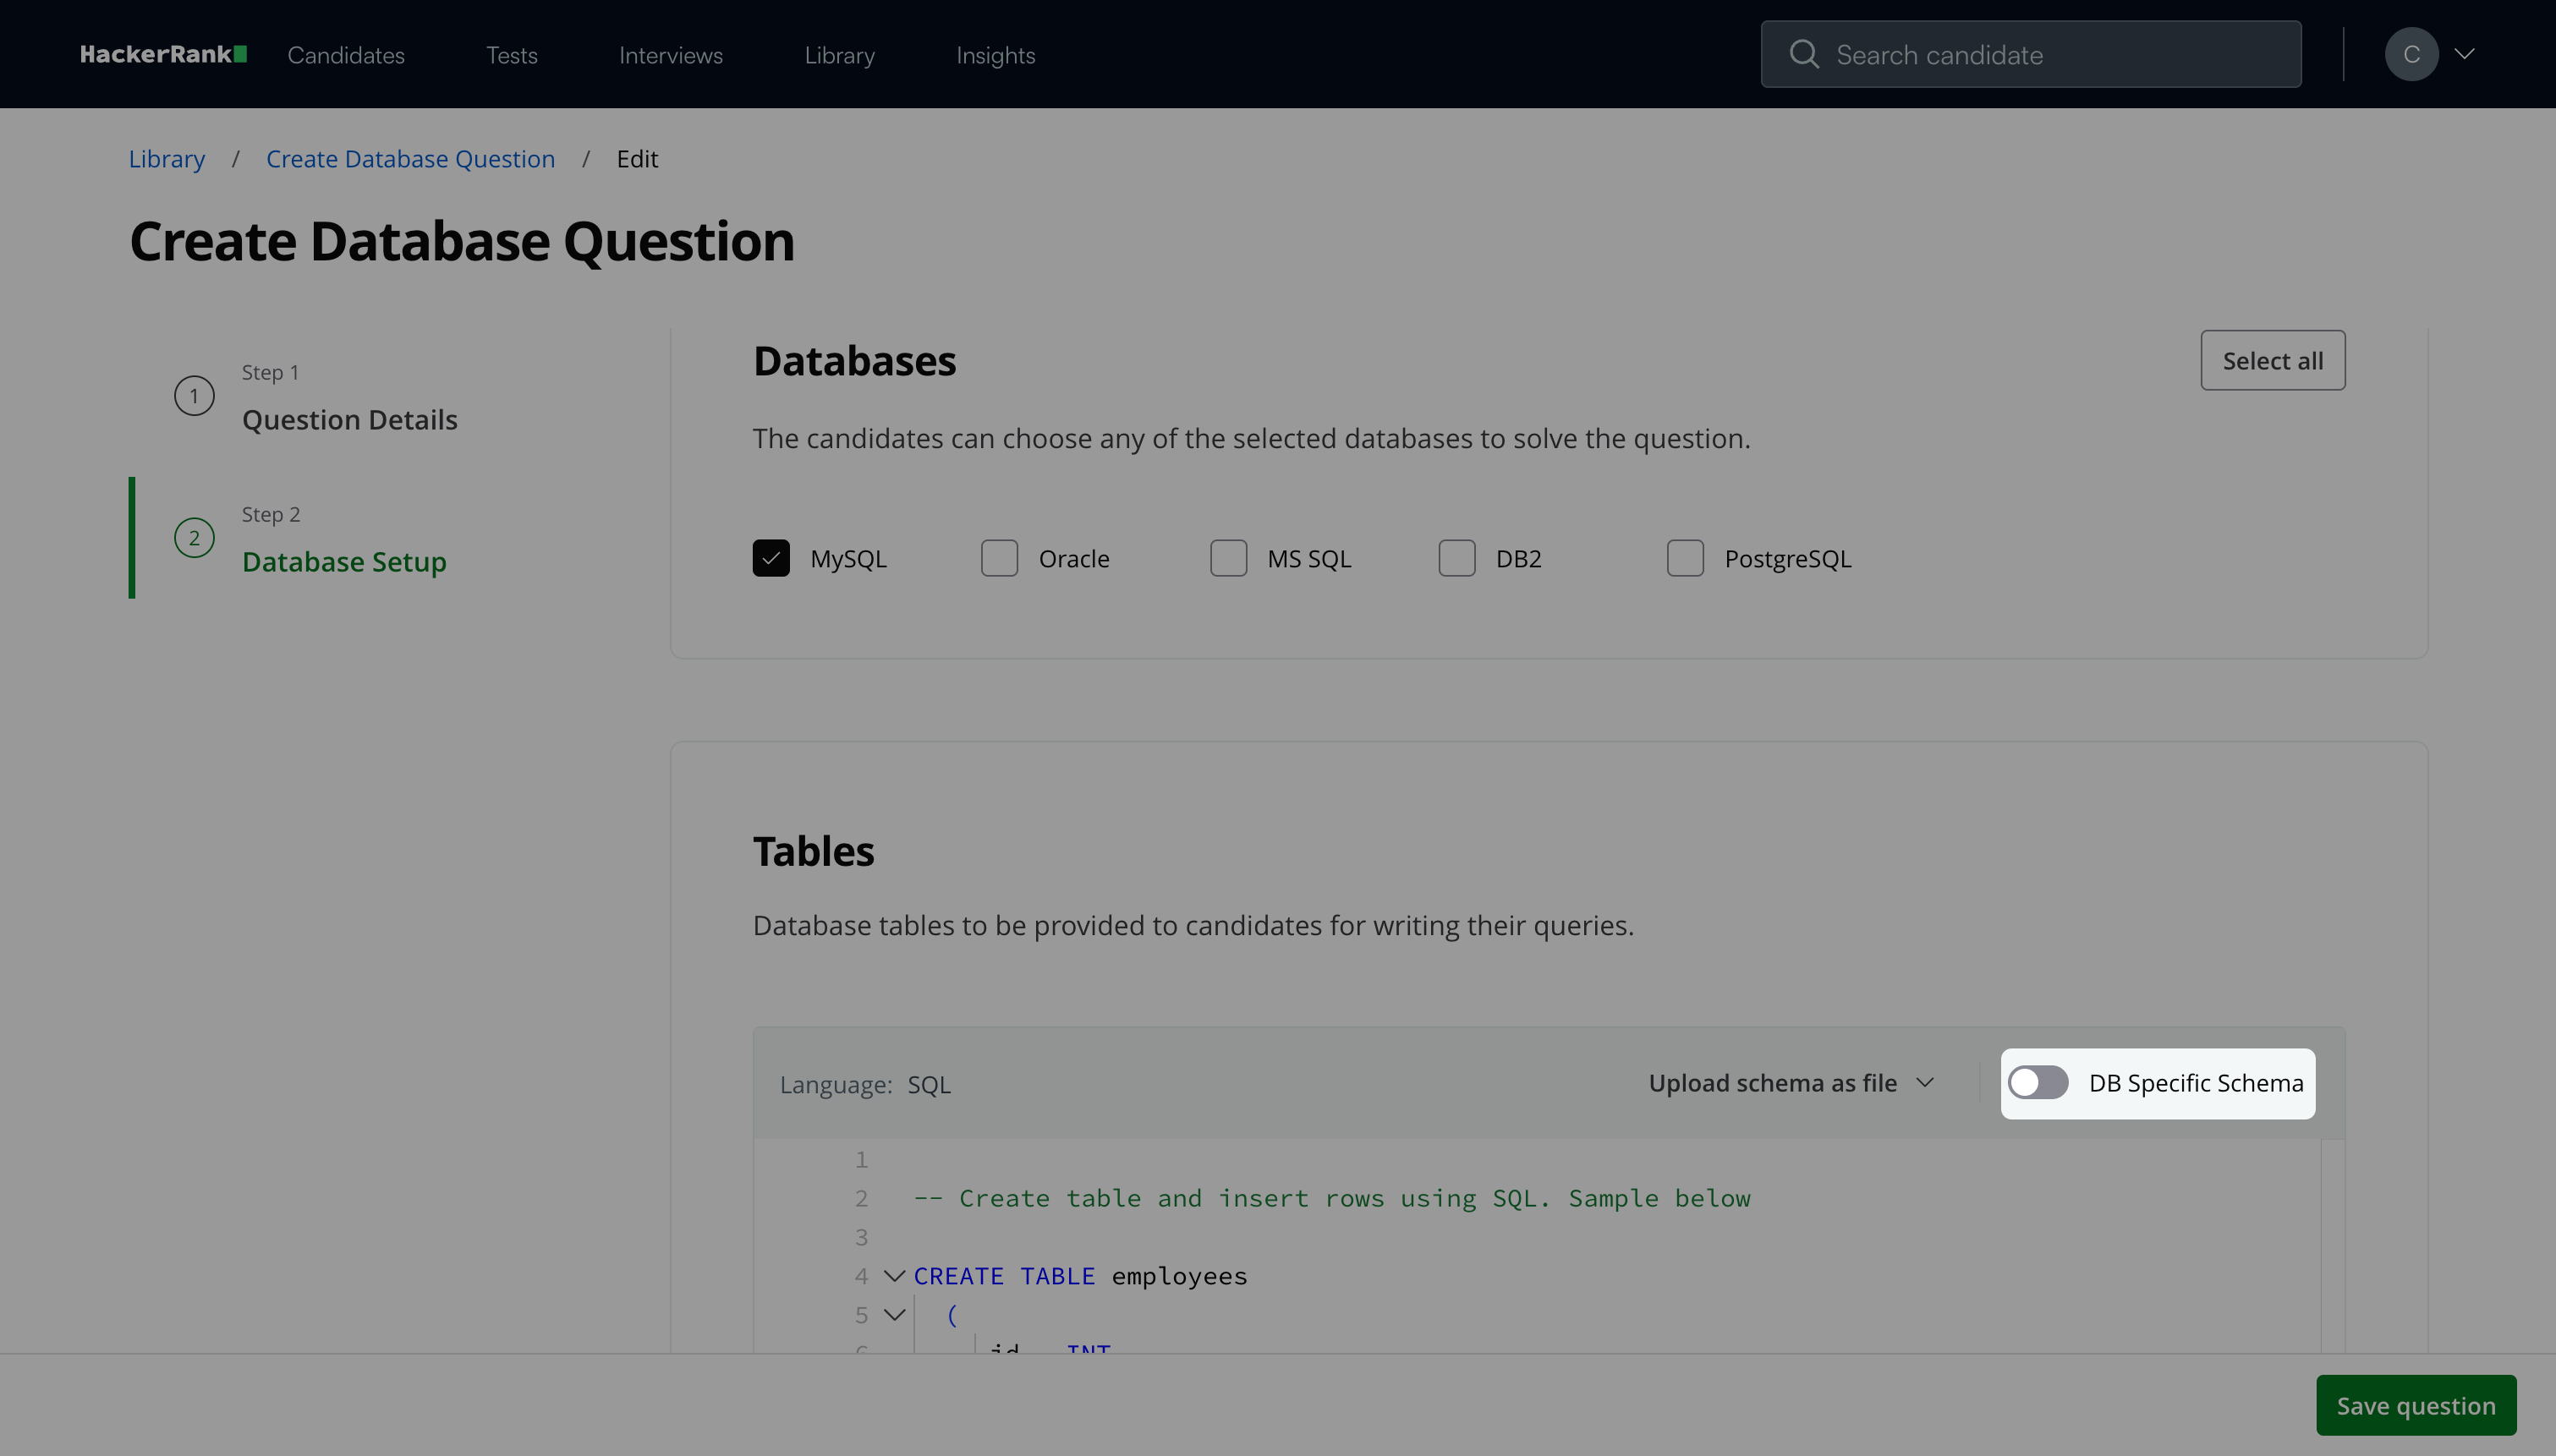Toggle the DB Specific Schema switch
The height and width of the screenshot is (1456, 2556).
(x=2038, y=1083)
